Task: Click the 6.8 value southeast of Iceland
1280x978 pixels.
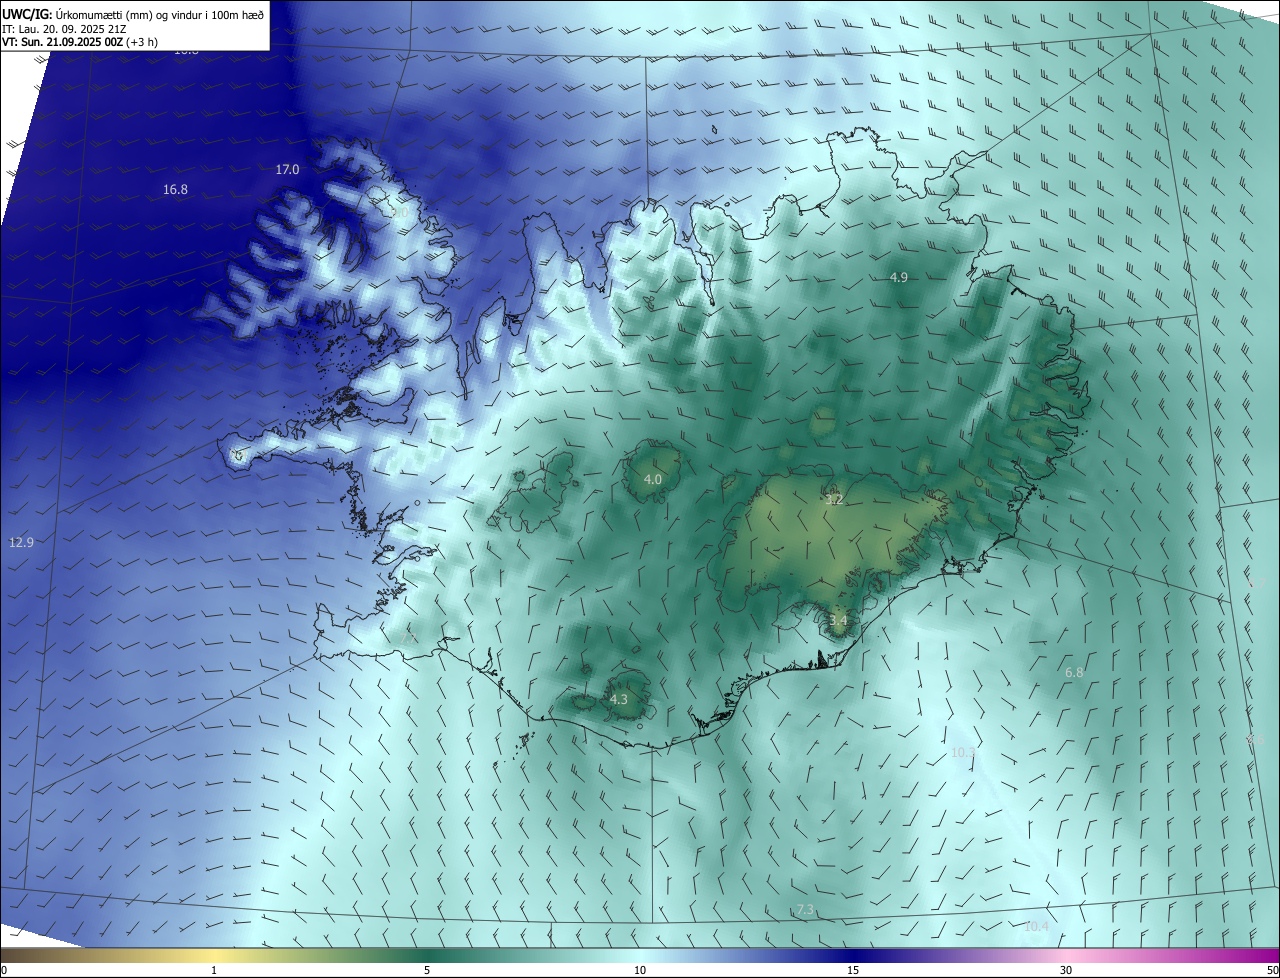Action: (1074, 673)
